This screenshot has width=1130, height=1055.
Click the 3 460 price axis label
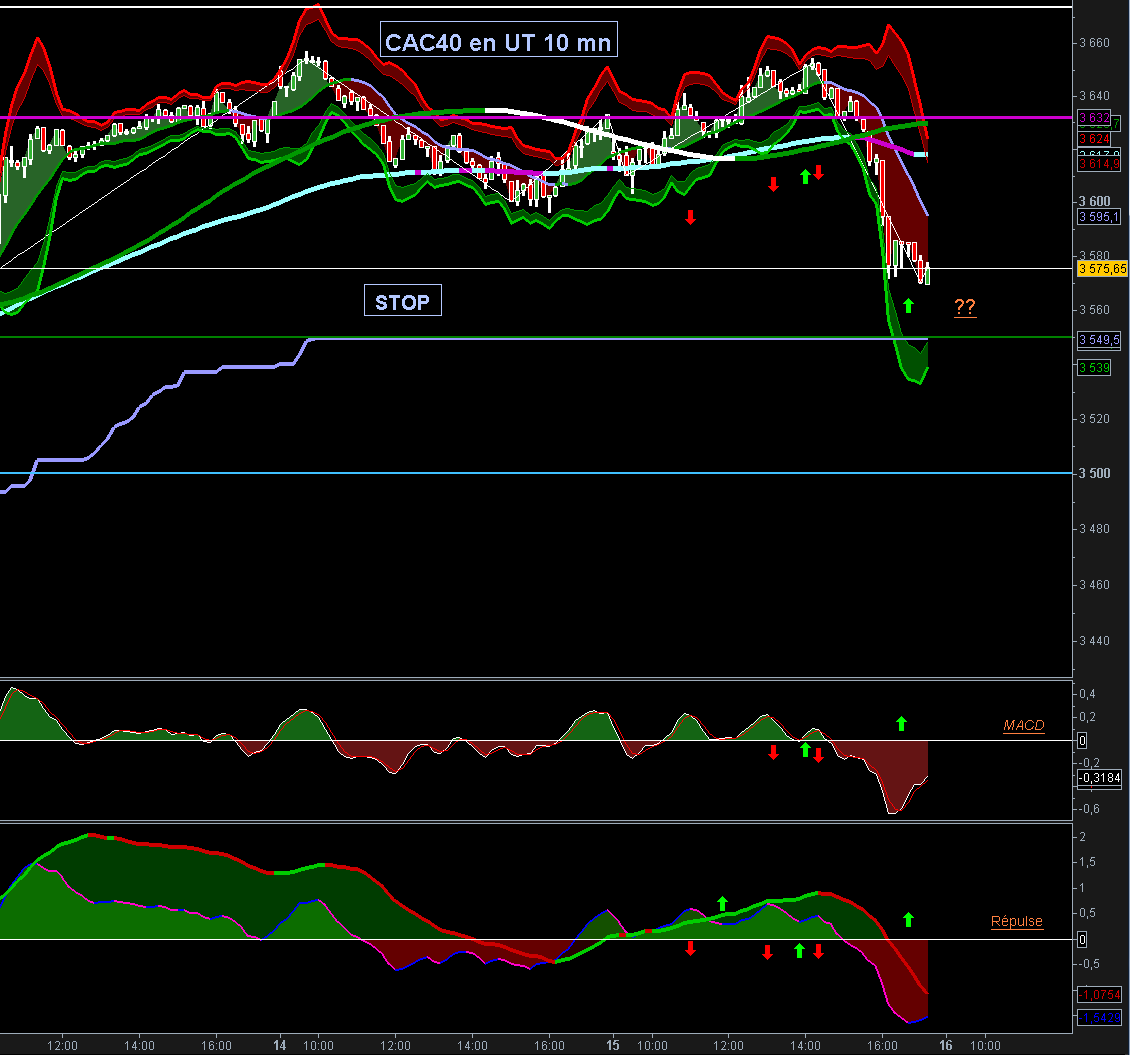click(x=1094, y=584)
